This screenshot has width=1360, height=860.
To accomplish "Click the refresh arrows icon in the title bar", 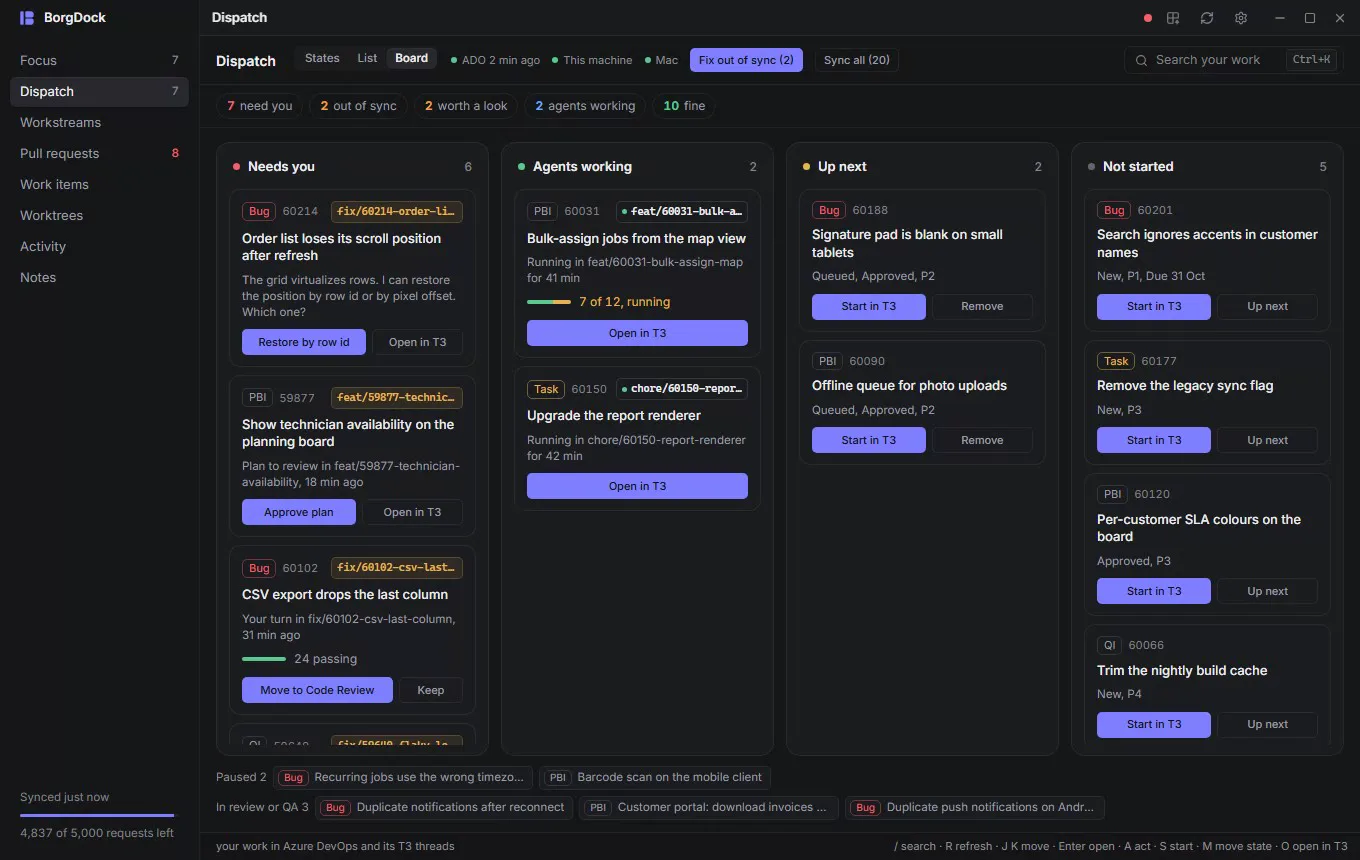I will (1207, 18).
